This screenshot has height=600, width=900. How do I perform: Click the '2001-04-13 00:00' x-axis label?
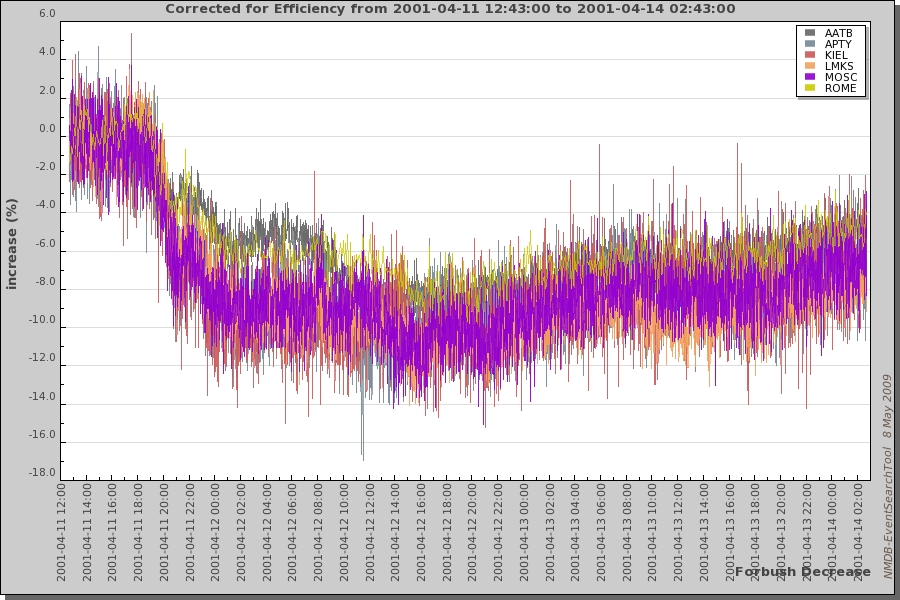(523, 532)
